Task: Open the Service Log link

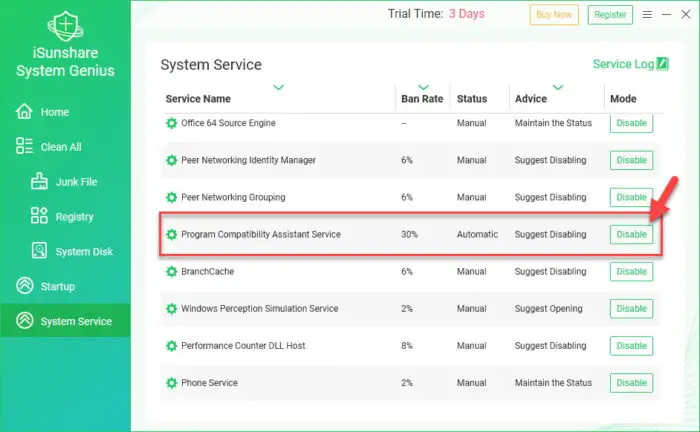Action: [624, 65]
